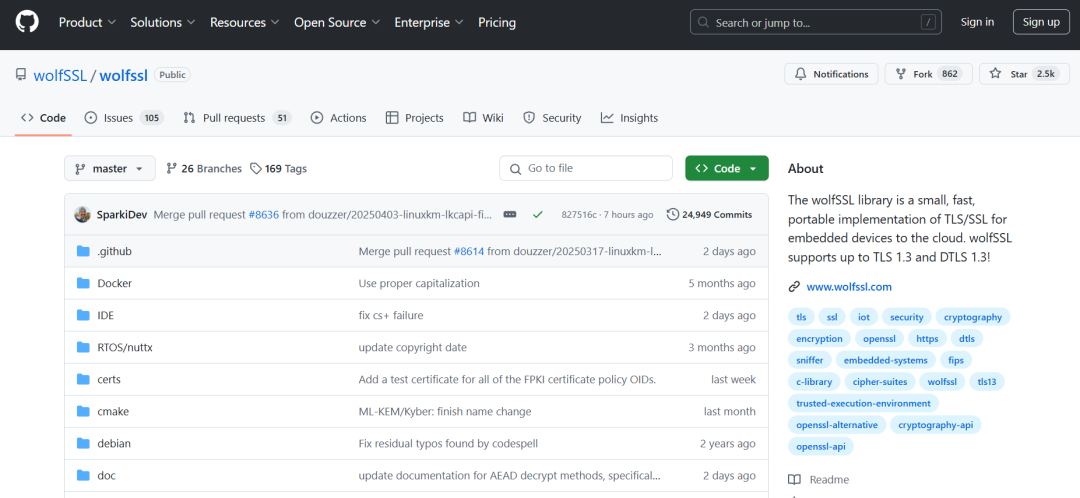This screenshot has height=498, width=1080.
Task: Expand commit message ellipsis button
Action: [x=510, y=214]
